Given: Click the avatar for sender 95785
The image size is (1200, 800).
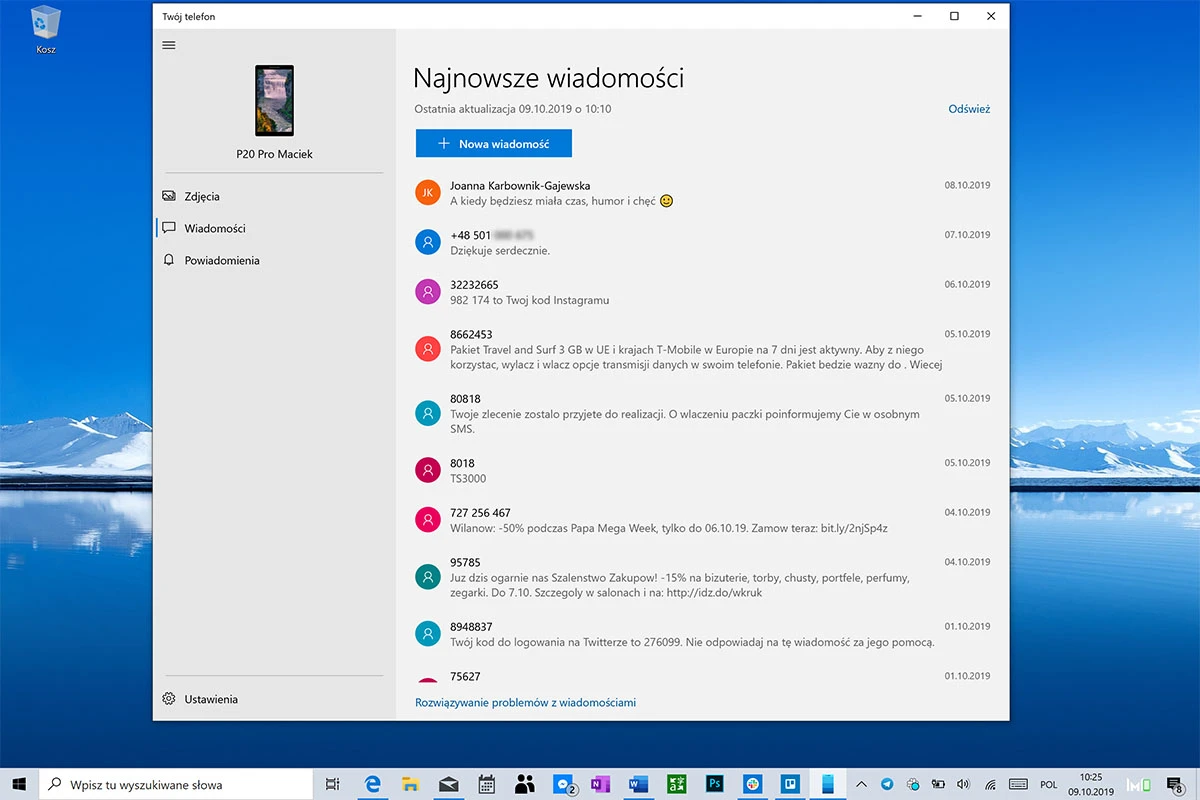Looking at the screenshot, I should point(427,577).
